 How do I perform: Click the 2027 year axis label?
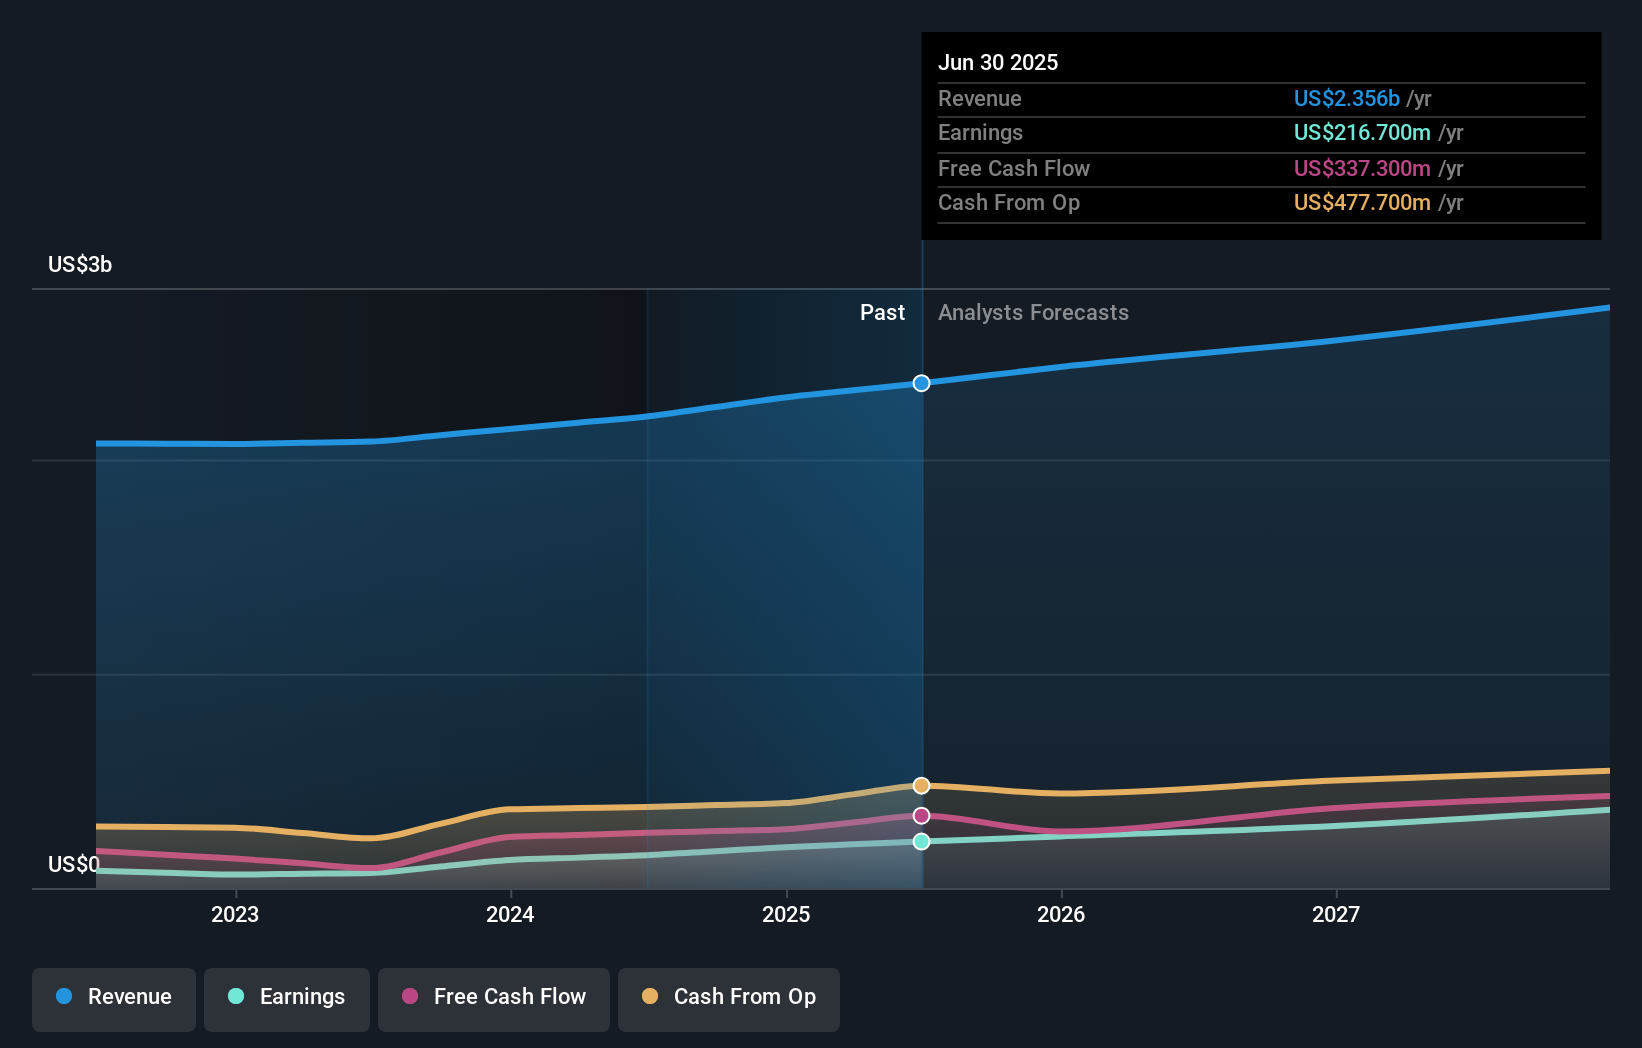(1338, 913)
